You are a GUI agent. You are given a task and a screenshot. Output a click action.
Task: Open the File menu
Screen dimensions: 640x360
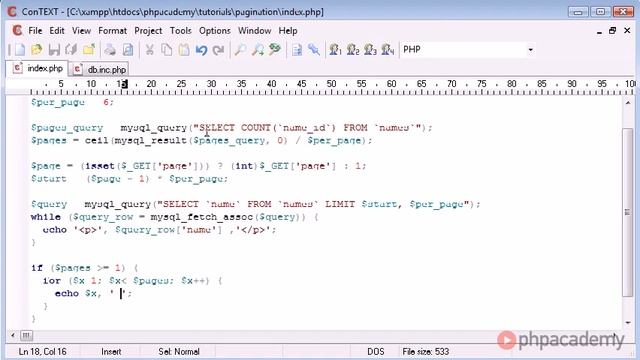pos(35,31)
